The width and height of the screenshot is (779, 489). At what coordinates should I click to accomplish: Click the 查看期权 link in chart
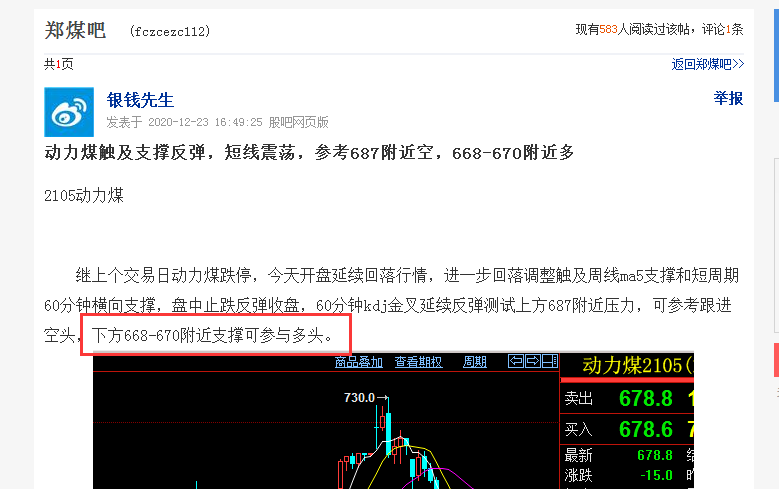[418, 362]
